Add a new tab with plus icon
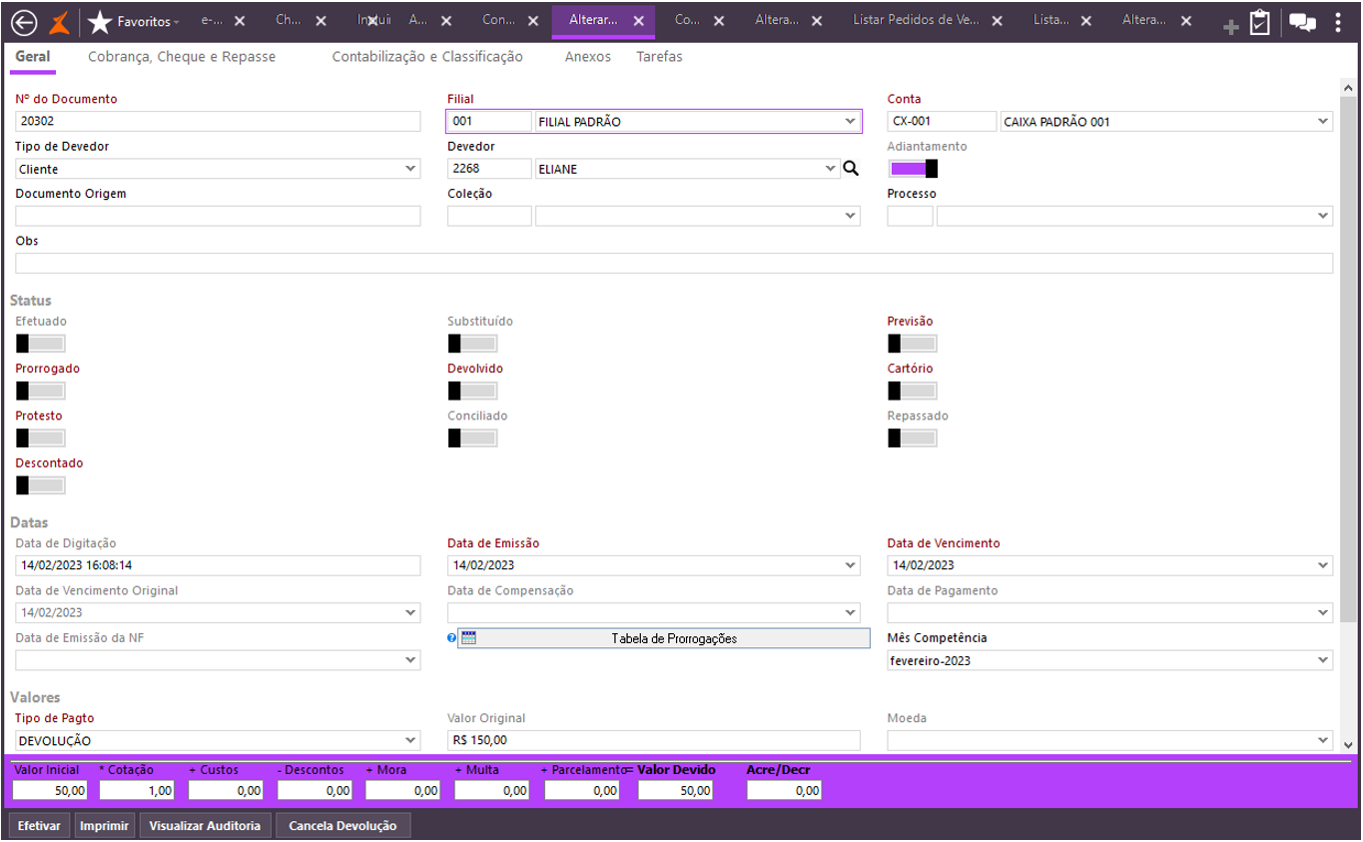The width and height of the screenshot is (1363, 842). click(x=1231, y=27)
